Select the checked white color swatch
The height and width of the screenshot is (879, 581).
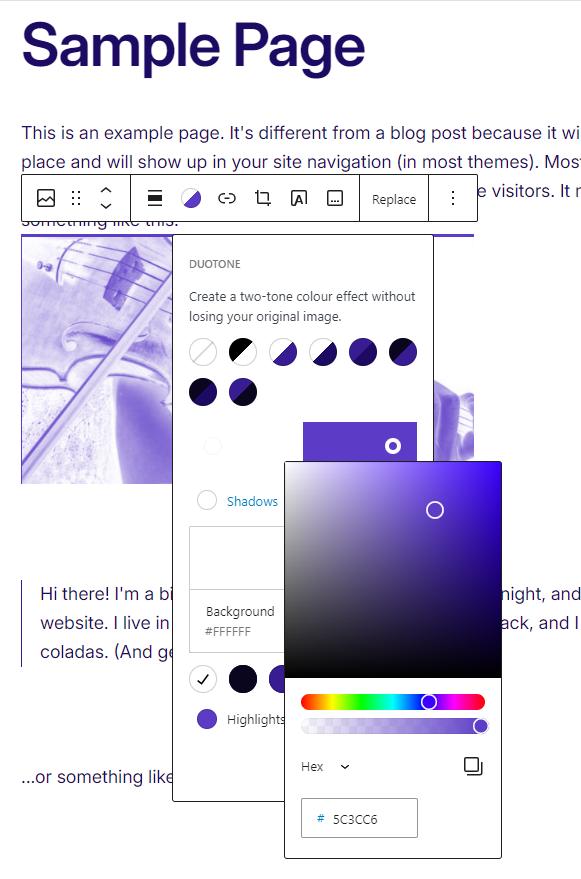click(x=203, y=679)
